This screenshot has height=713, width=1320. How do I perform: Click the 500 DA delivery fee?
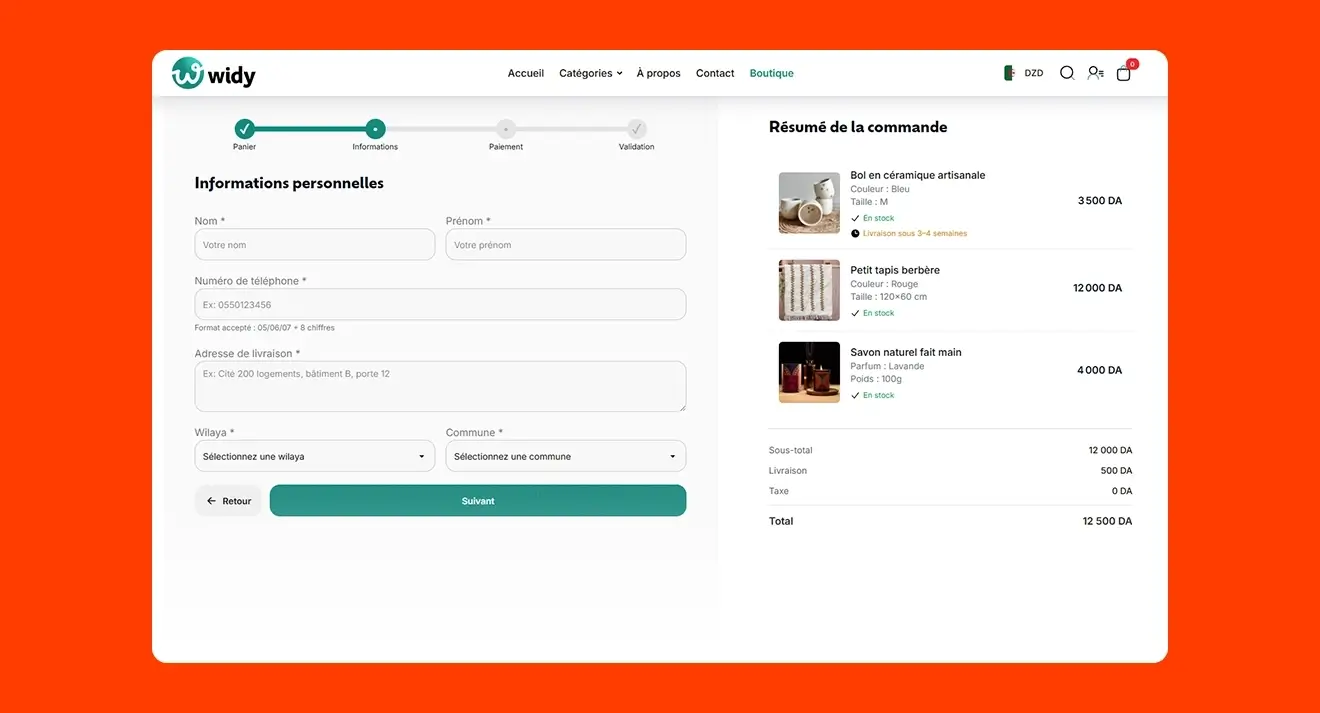point(1116,471)
